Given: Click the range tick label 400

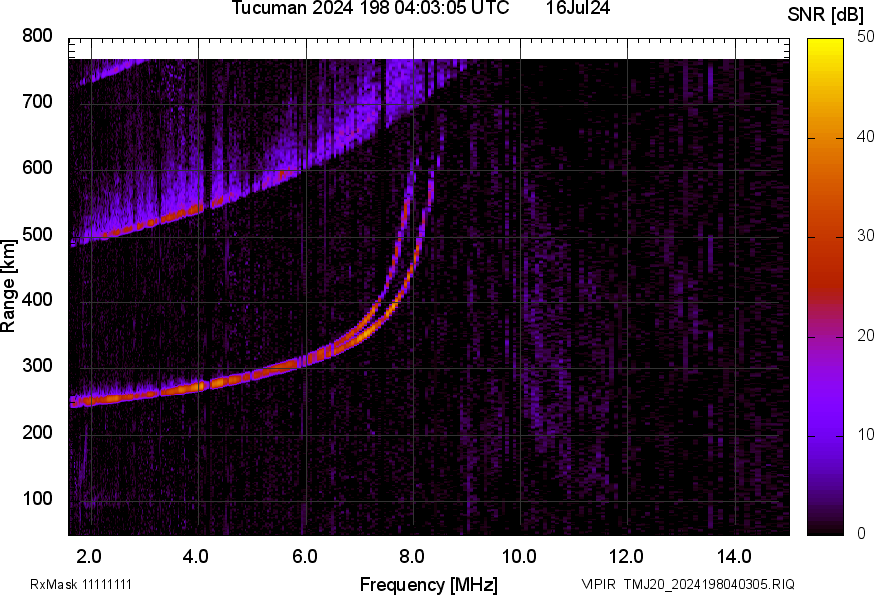Looking at the screenshot, I should pos(37,300).
